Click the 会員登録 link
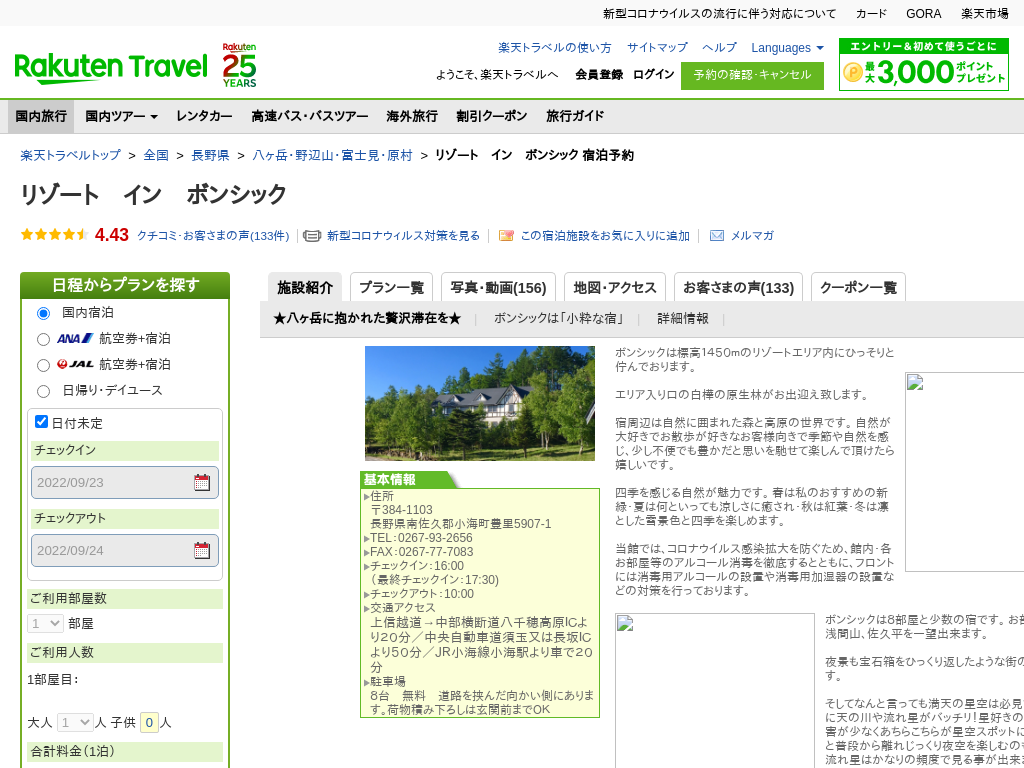The image size is (1024, 768). pyautogui.click(x=599, y=74)
